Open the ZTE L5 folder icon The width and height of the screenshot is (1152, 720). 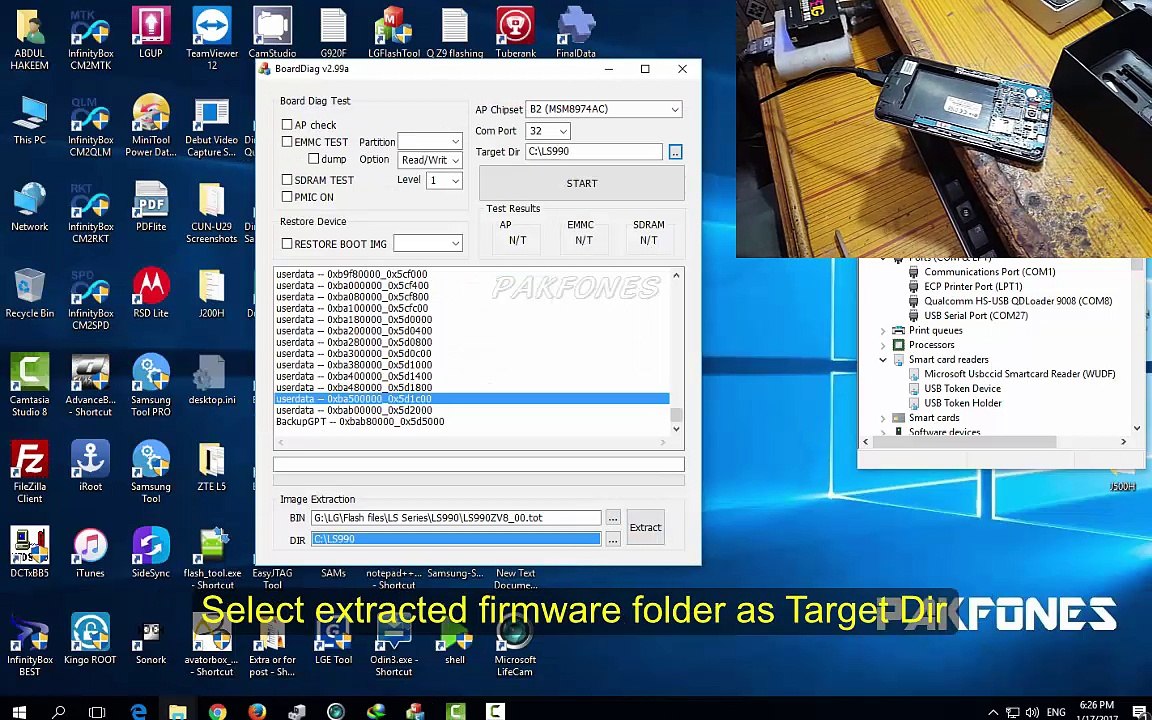click(212, 466)
